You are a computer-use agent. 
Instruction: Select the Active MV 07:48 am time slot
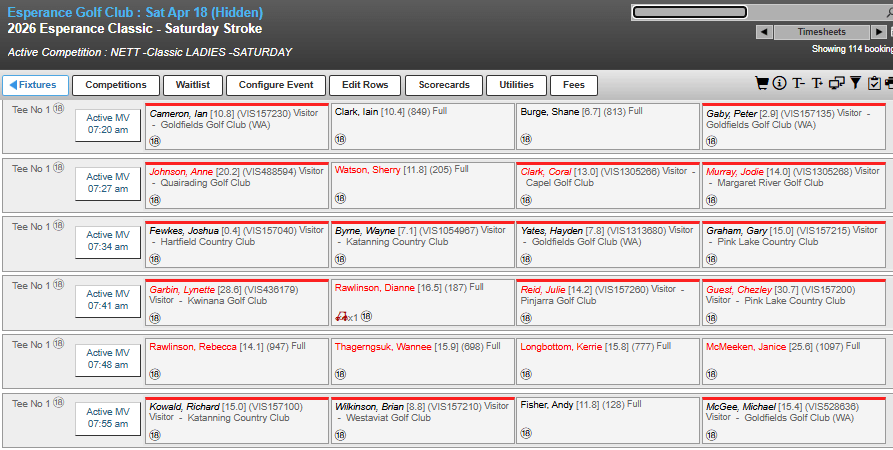pos(107,359)
